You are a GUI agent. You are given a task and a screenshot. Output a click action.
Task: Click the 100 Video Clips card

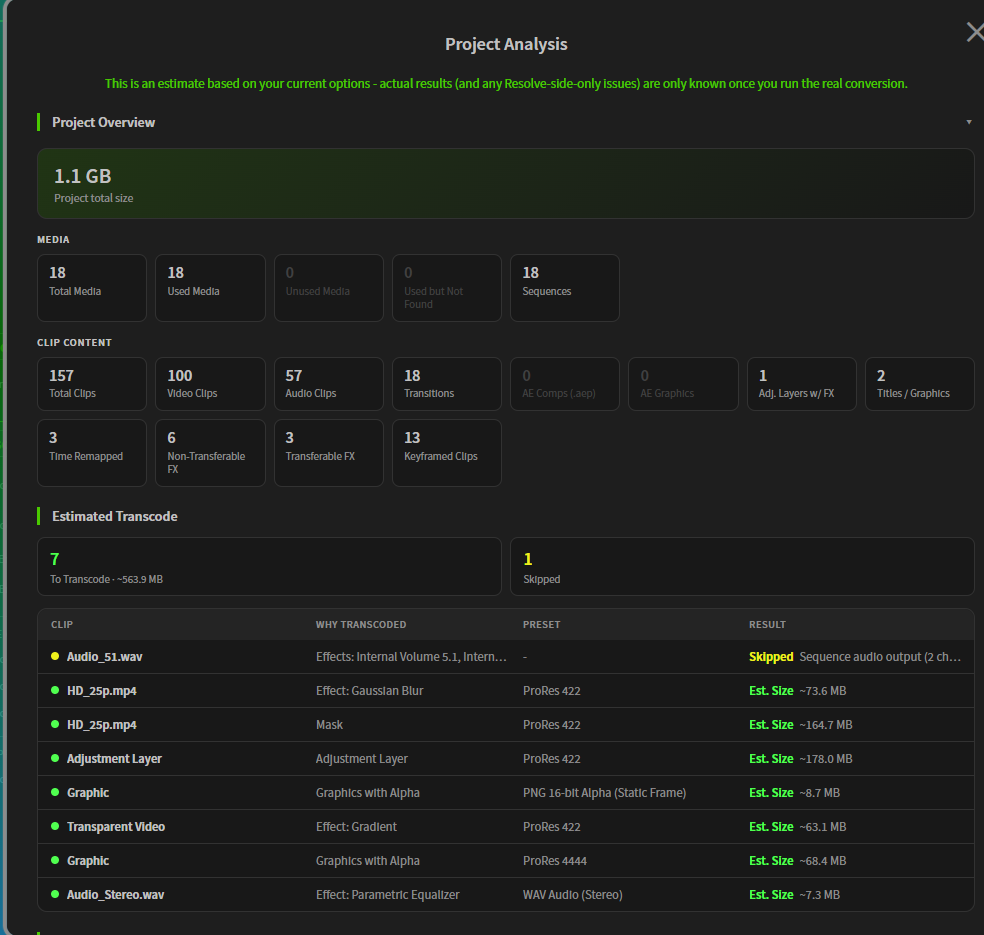pyautogui.click(x=210, y=384)
